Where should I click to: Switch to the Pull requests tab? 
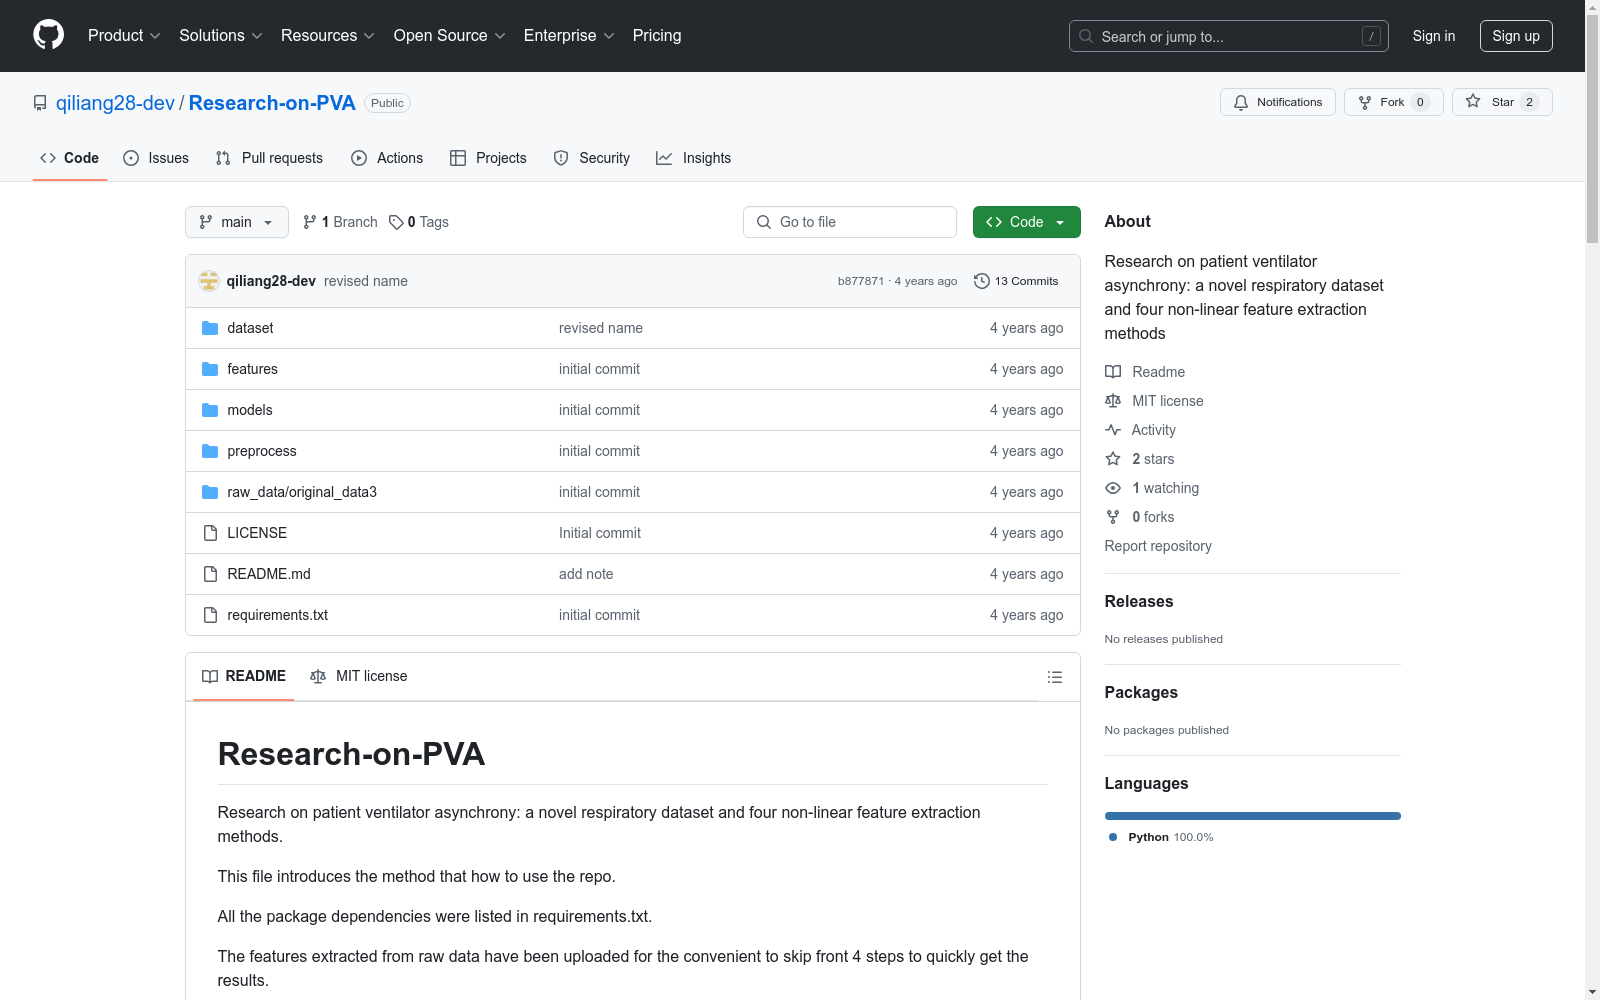click(x=269, y=158)
